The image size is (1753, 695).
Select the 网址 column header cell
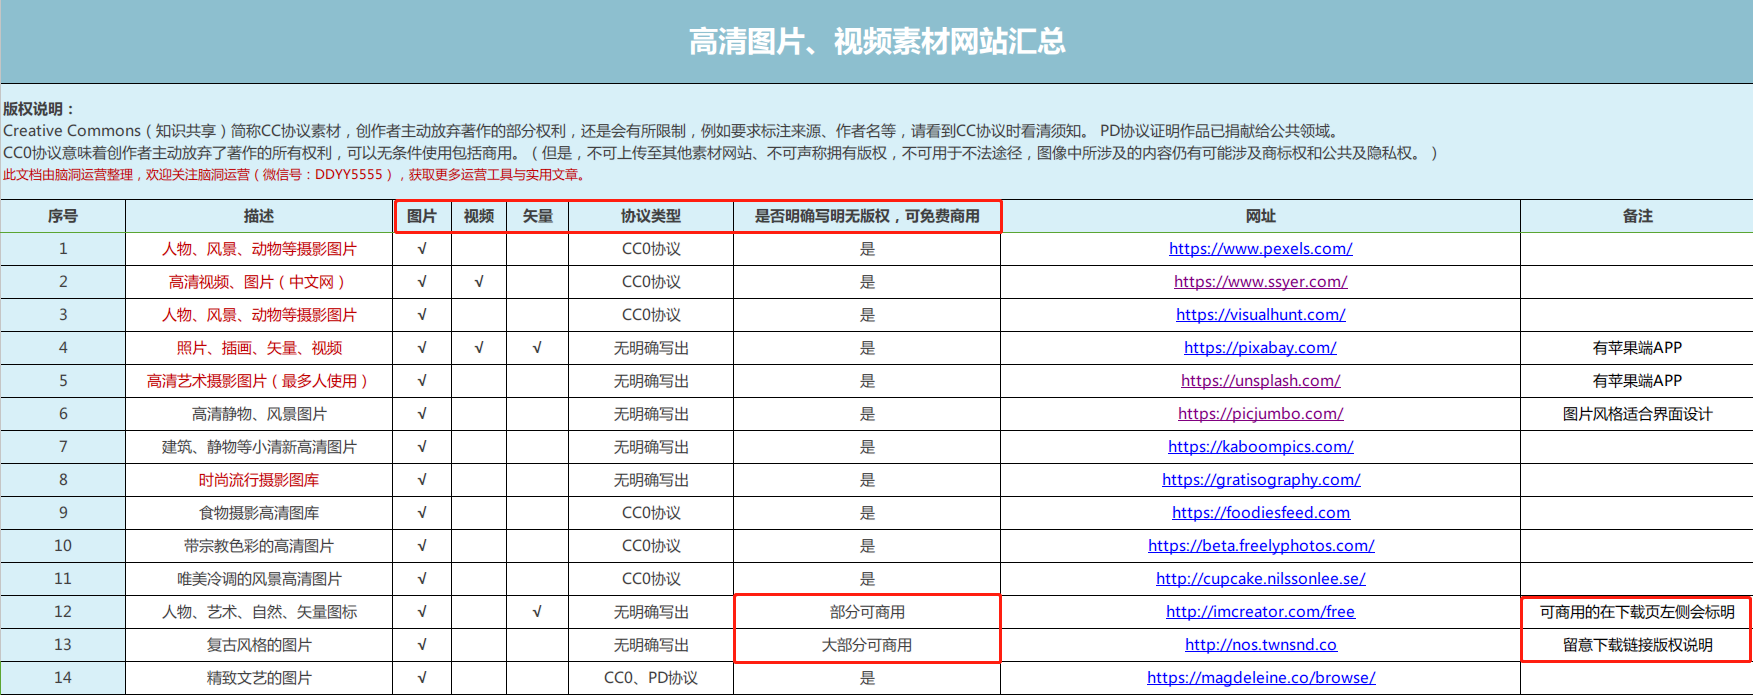(x=1260, y=216)
